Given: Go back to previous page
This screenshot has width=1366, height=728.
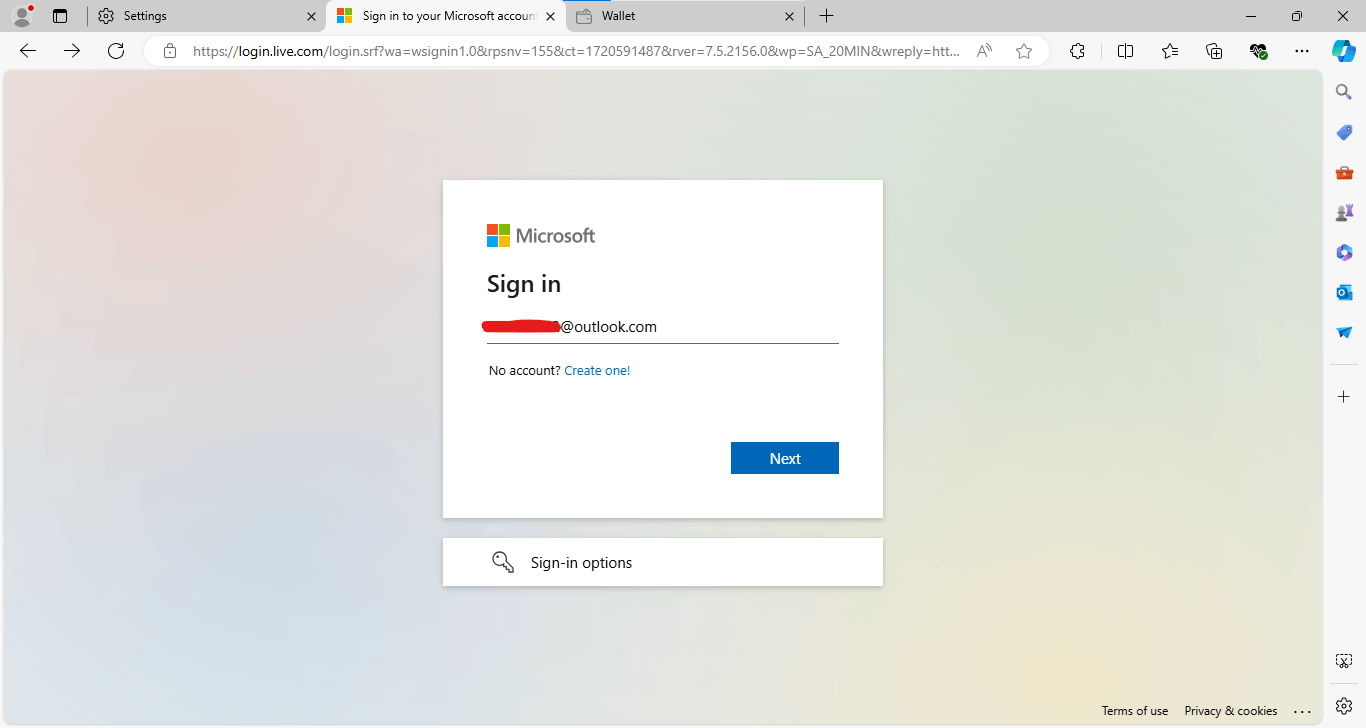Looking at the screenshot, I should 28,51.
